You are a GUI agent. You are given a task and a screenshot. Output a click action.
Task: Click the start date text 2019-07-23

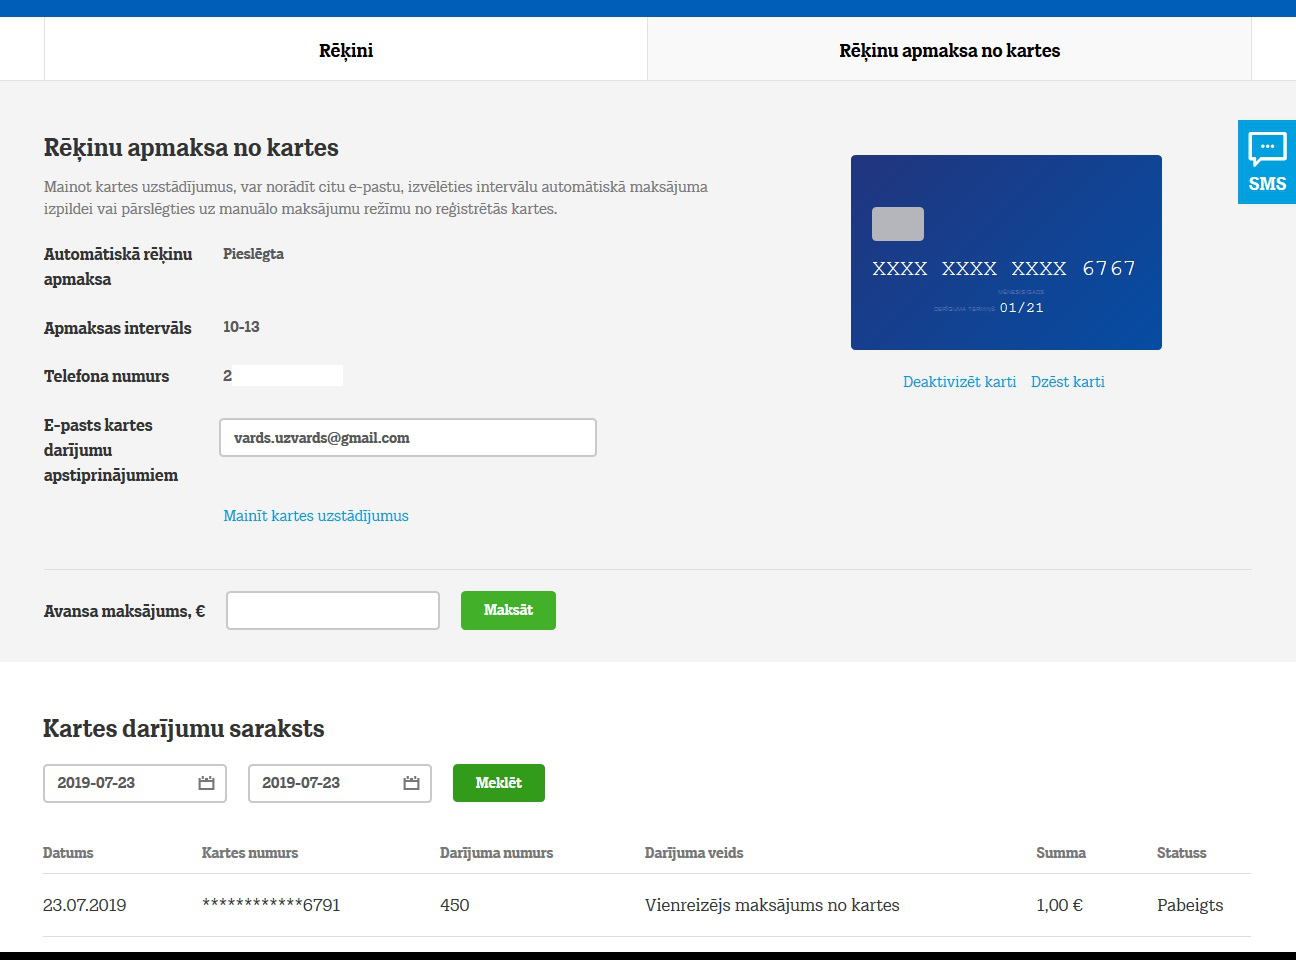[96, 783]
